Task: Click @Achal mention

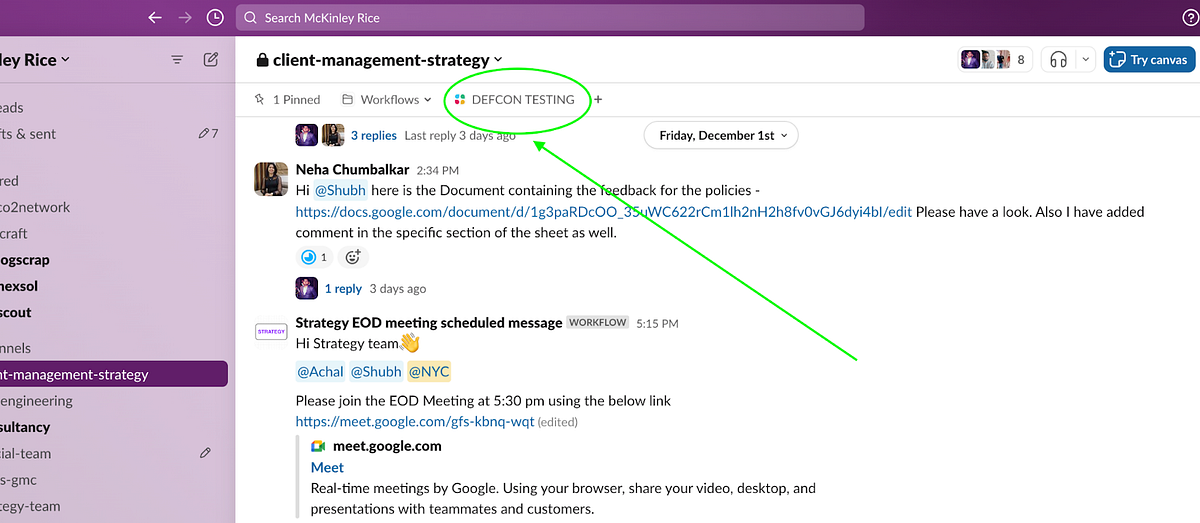Action: point(320,372)
